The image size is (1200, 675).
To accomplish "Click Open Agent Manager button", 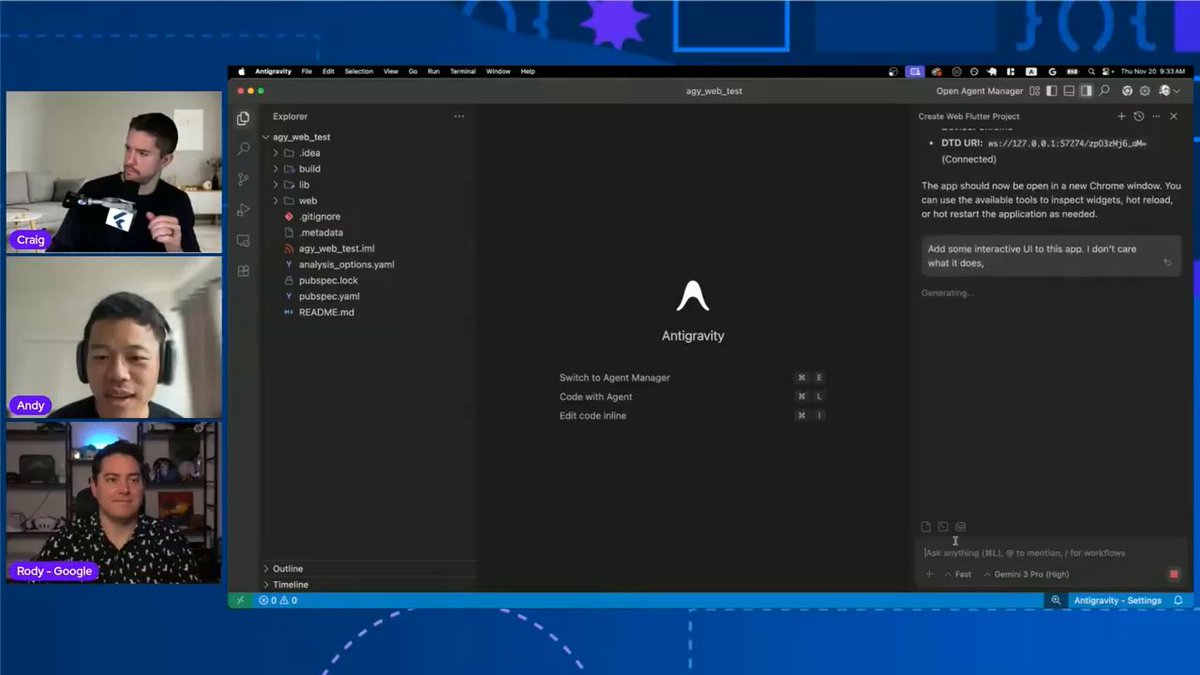I will [979, 91].
